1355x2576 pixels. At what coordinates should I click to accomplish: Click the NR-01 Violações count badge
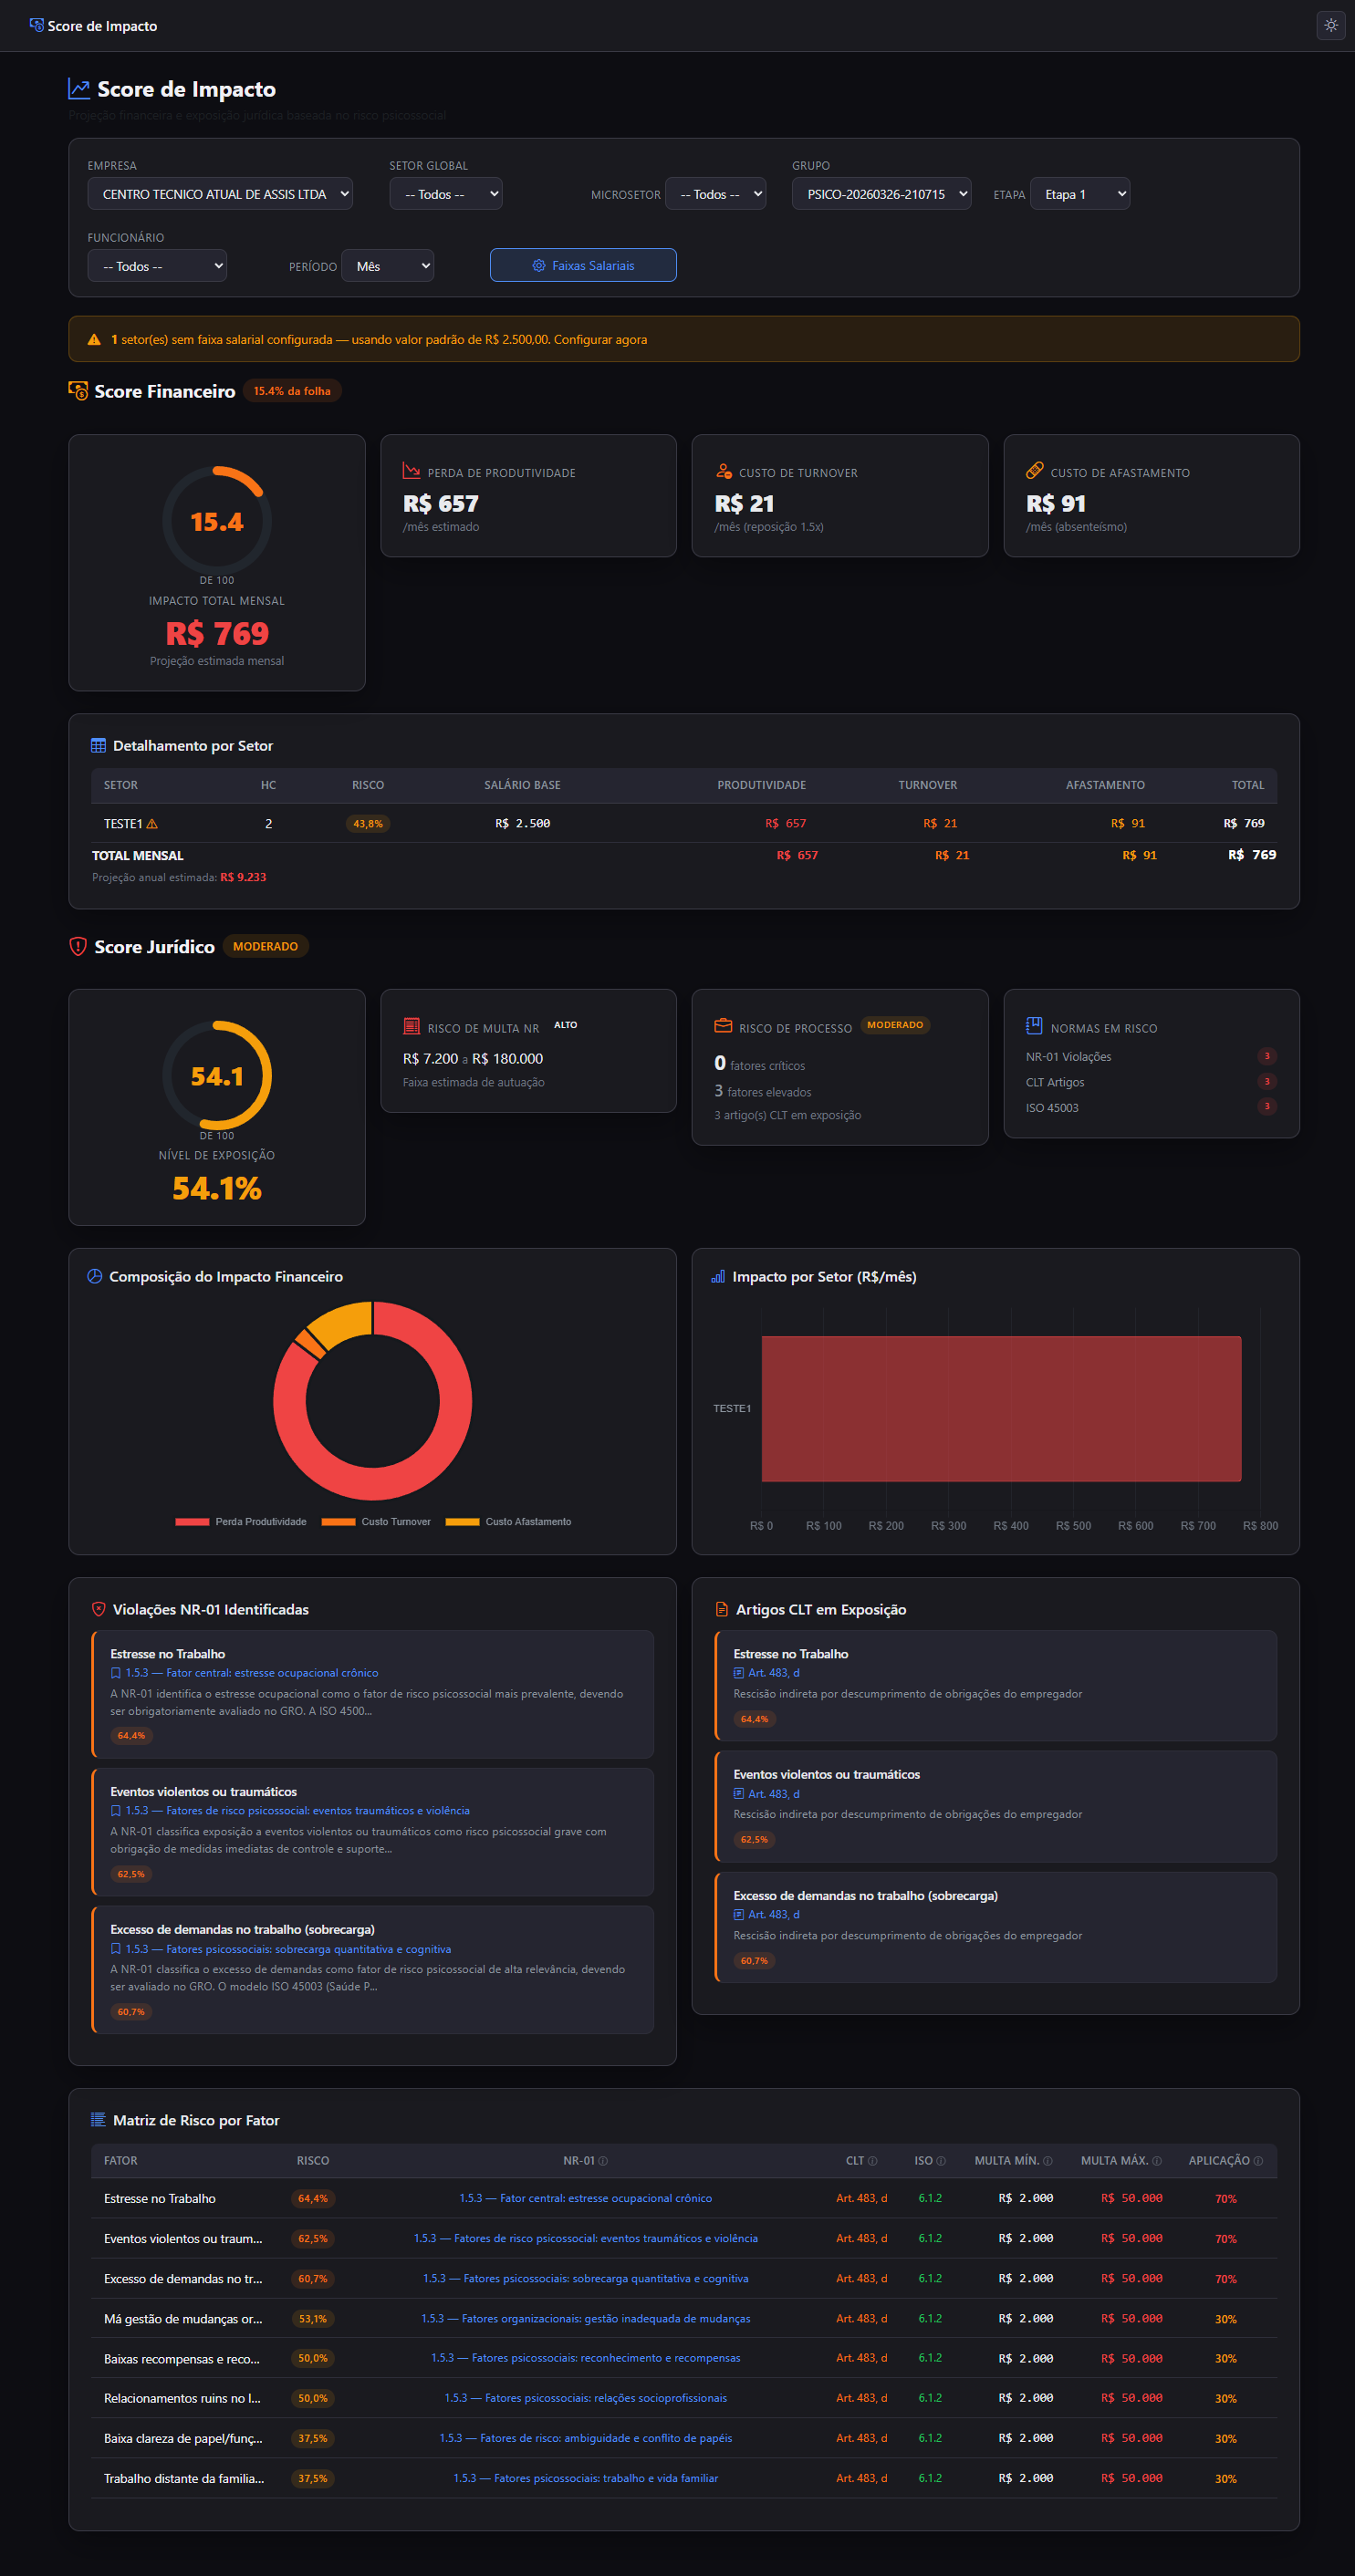pyautogui.click(x=1267, y=1056)
